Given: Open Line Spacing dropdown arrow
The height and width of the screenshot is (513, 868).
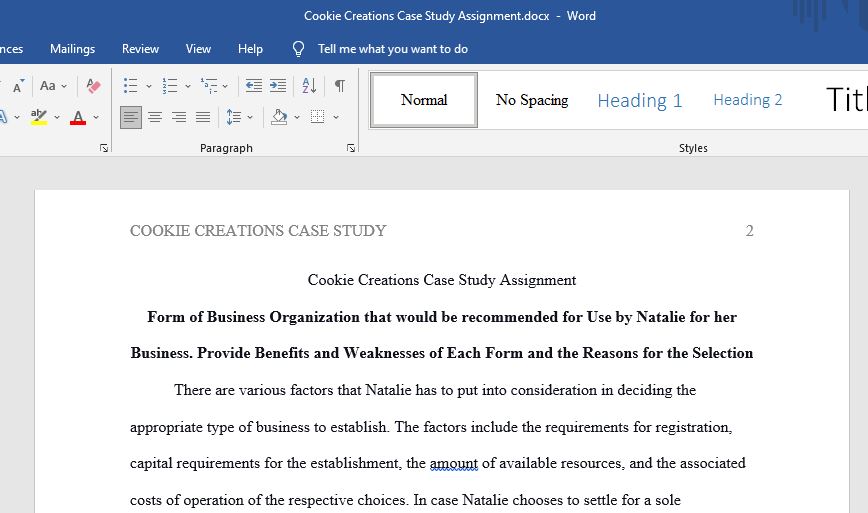Looking at the screenshot, I should point(250,117).
